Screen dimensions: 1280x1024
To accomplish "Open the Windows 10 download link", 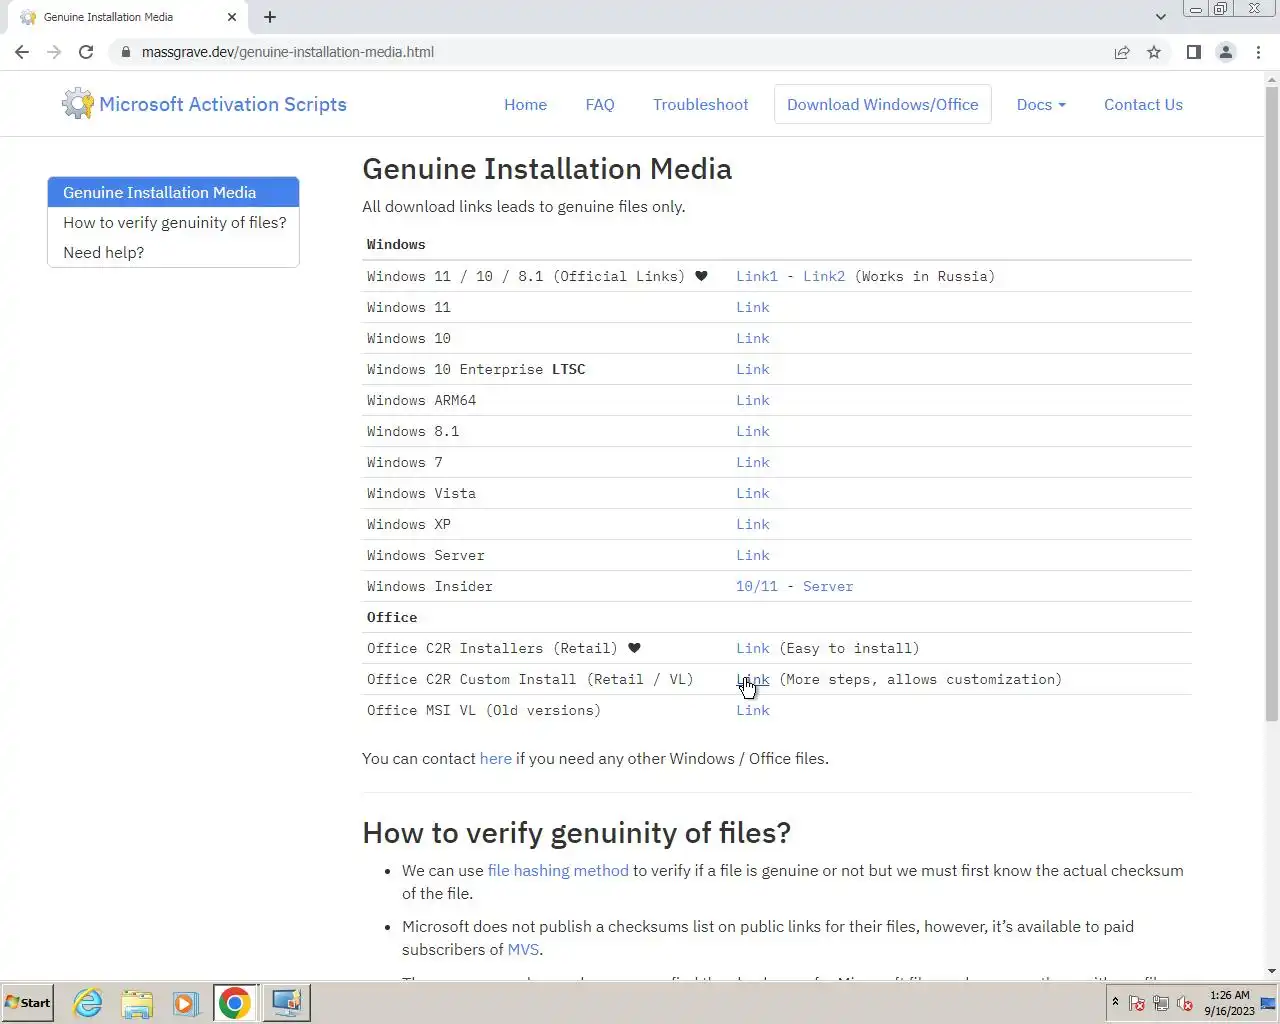I will click(753, 338).
